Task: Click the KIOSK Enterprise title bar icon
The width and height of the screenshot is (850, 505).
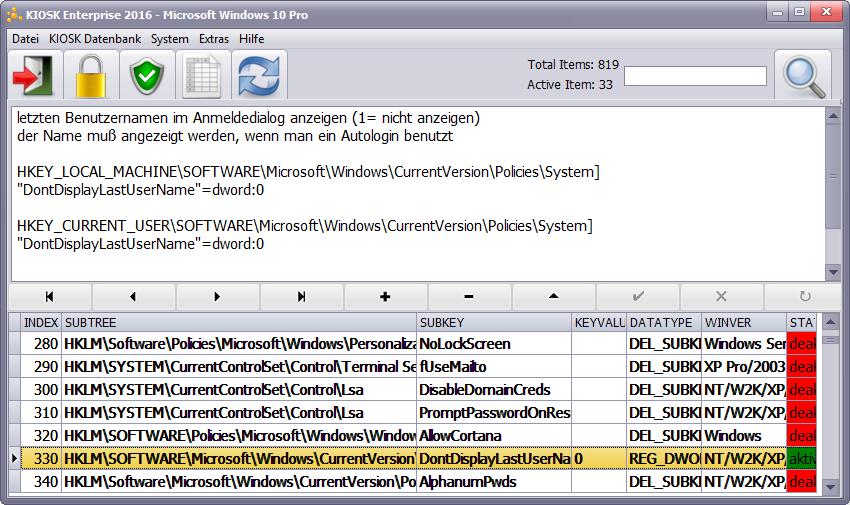Action: point(14,14)
